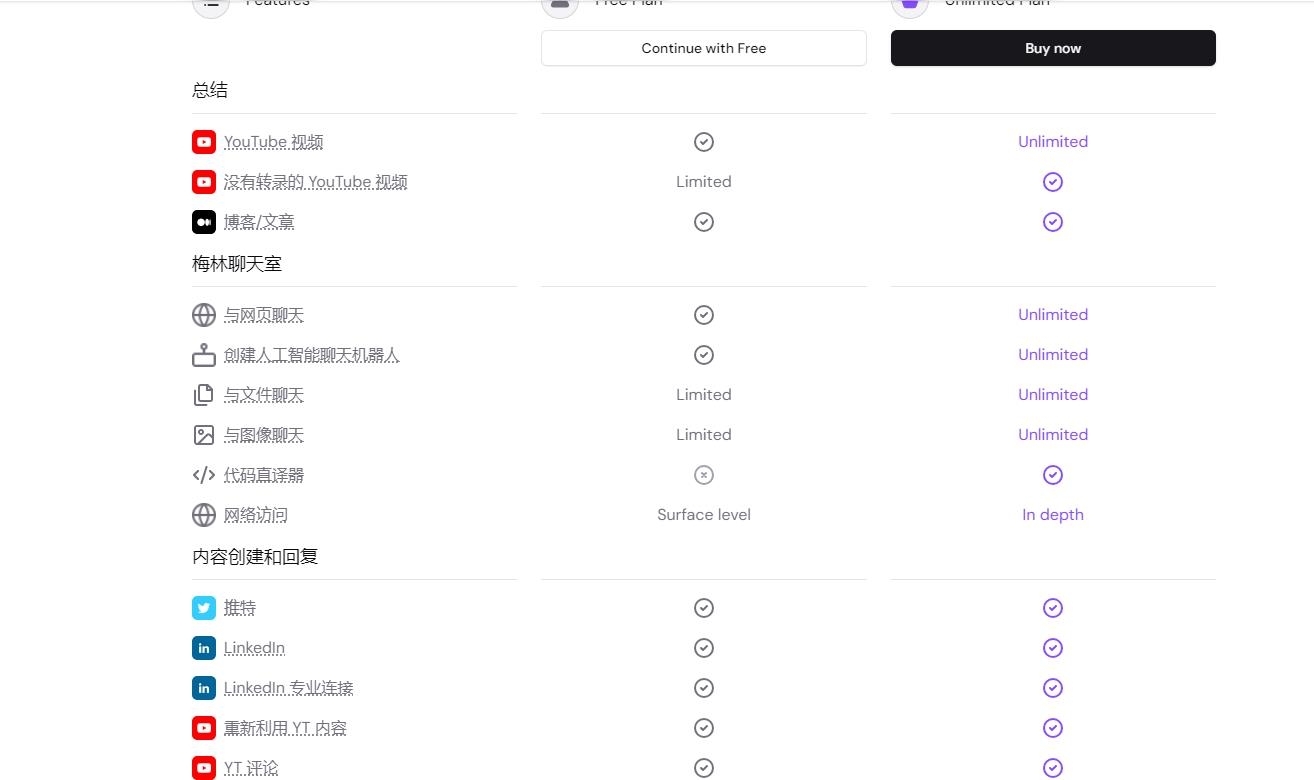Open the 与文件聊天 feature link
Screen dimensions: 1314x780
pyautogui.click(x=264, y=395)
